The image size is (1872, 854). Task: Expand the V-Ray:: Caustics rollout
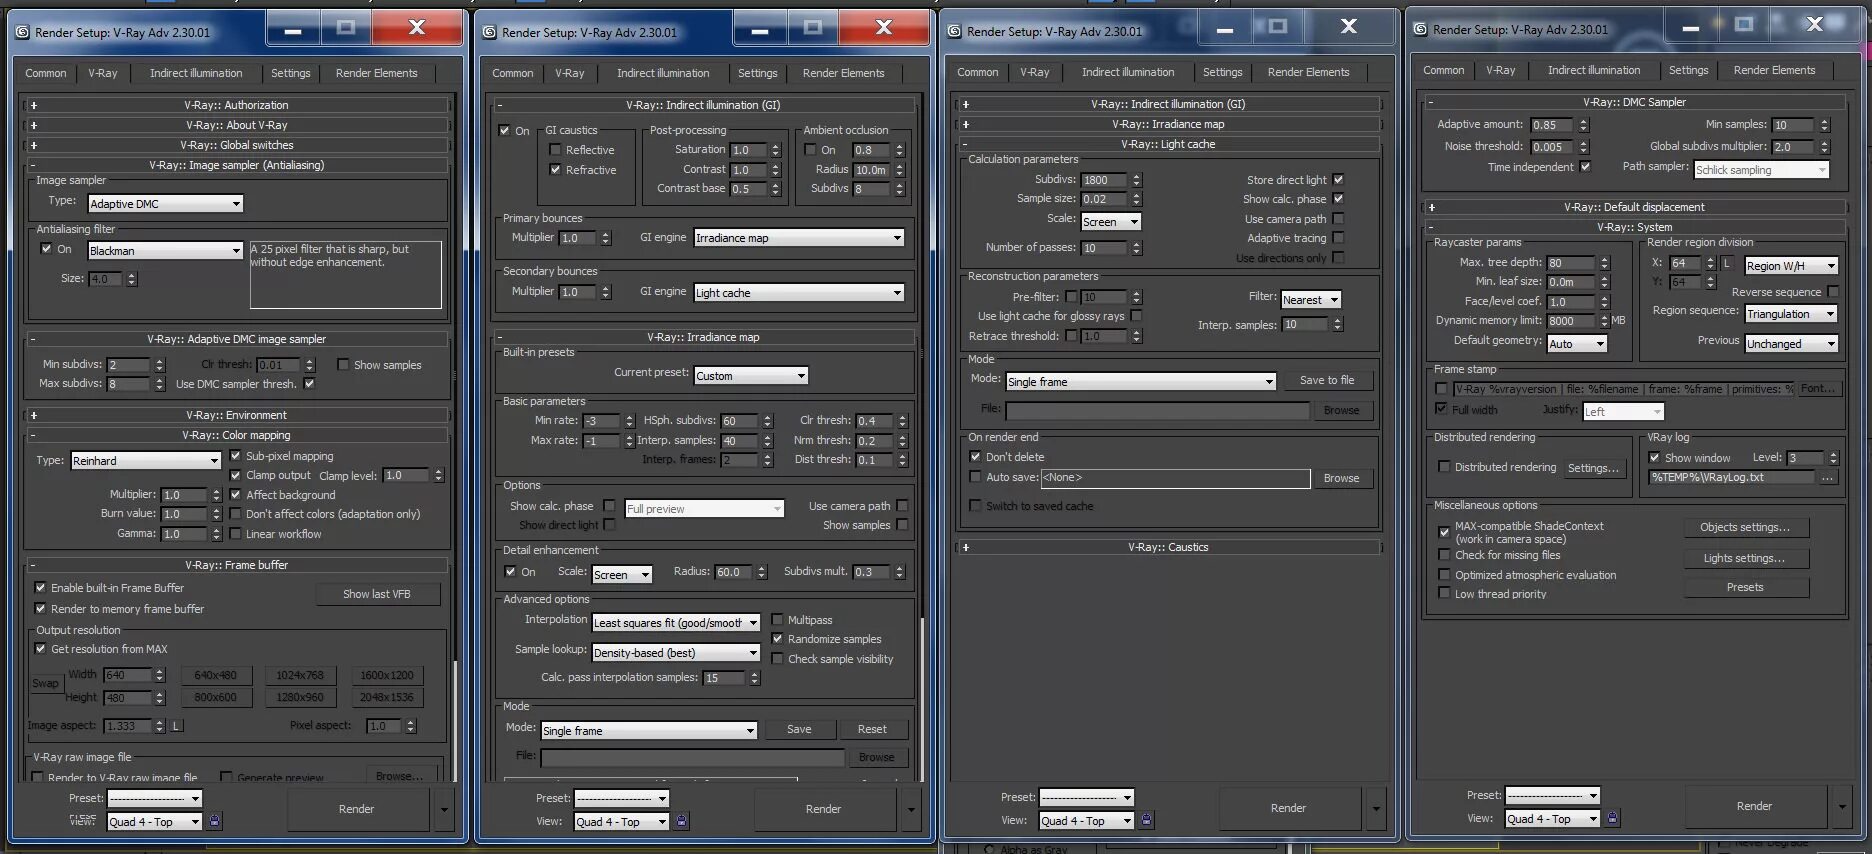pyautogui.click(x=1168, y=547)
